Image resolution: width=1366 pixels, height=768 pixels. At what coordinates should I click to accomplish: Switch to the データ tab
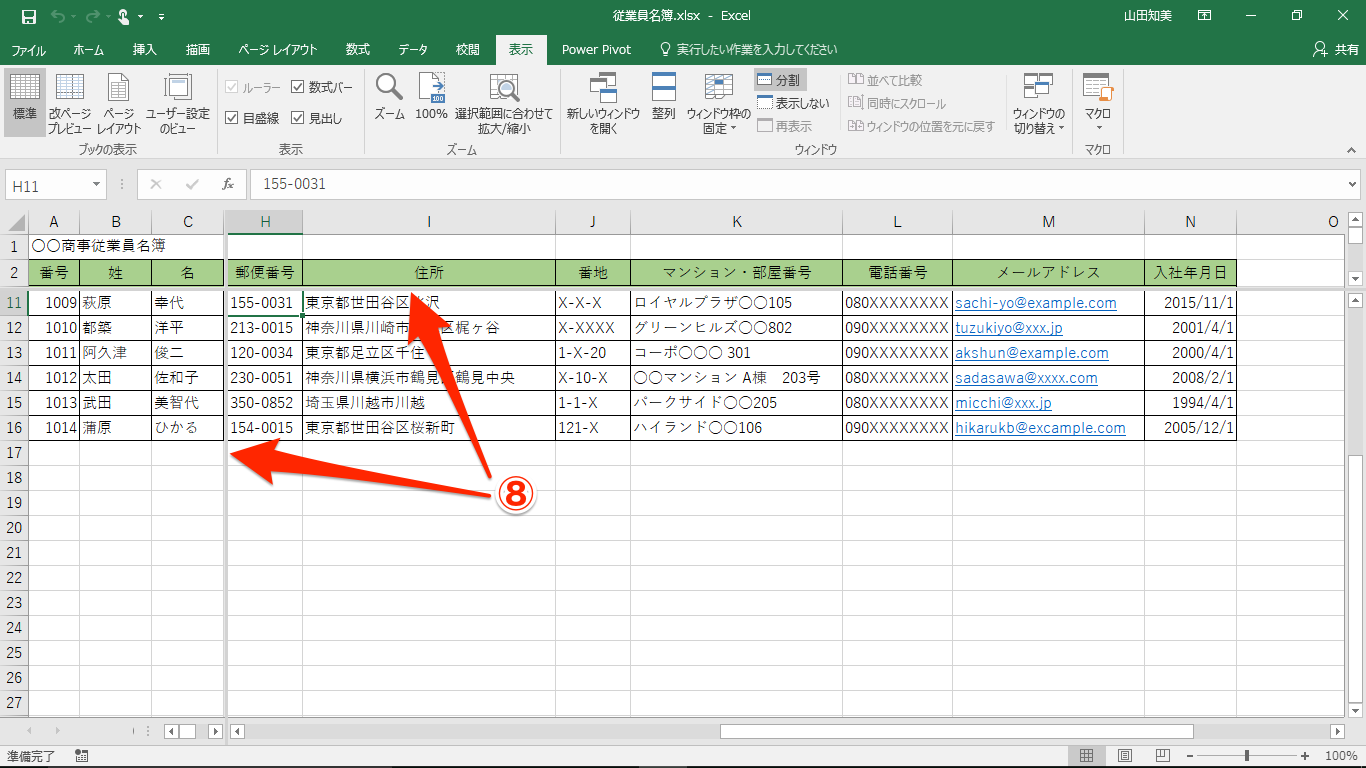[413, 49]
